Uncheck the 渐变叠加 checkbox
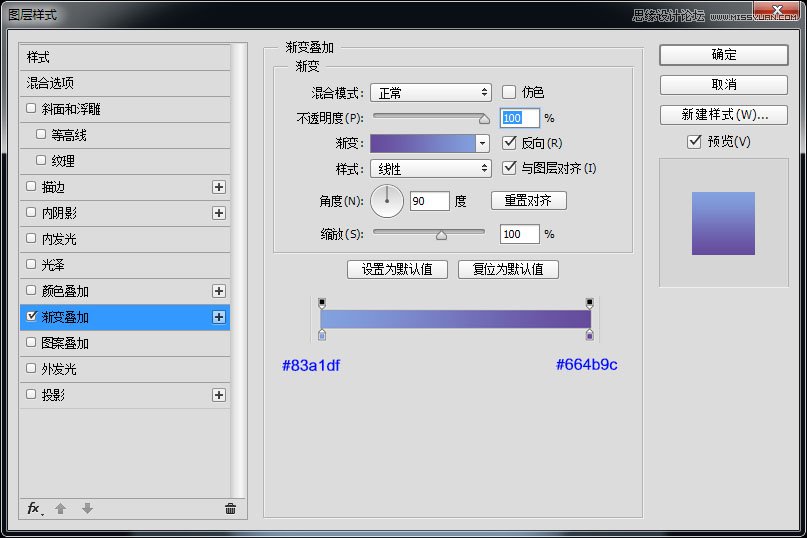Screen dimensions: 807x538 click(x=31, y=316)
